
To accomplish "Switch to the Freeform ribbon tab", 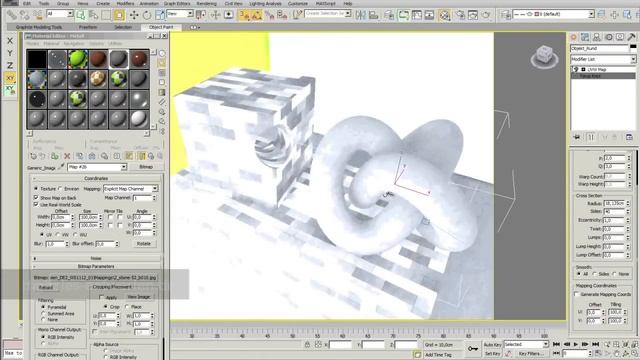I will [88, 27].
